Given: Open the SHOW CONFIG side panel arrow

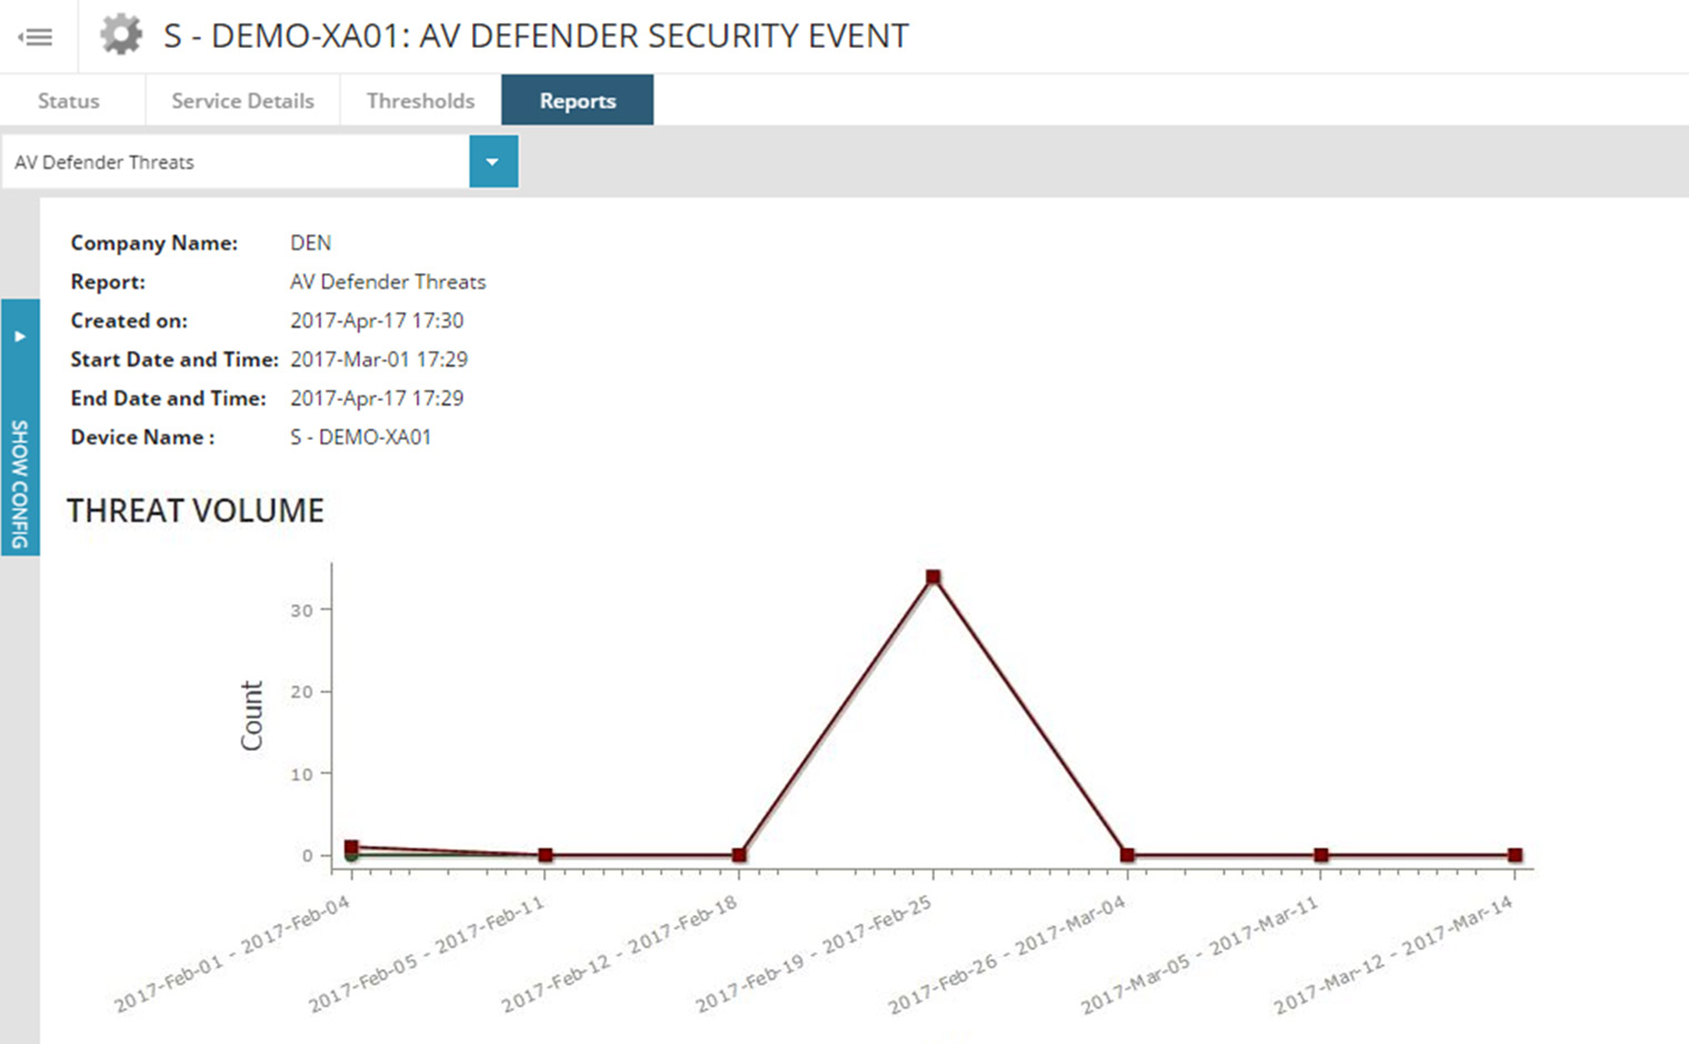Looking at the screenshot, I should click(x=20, y=336).
